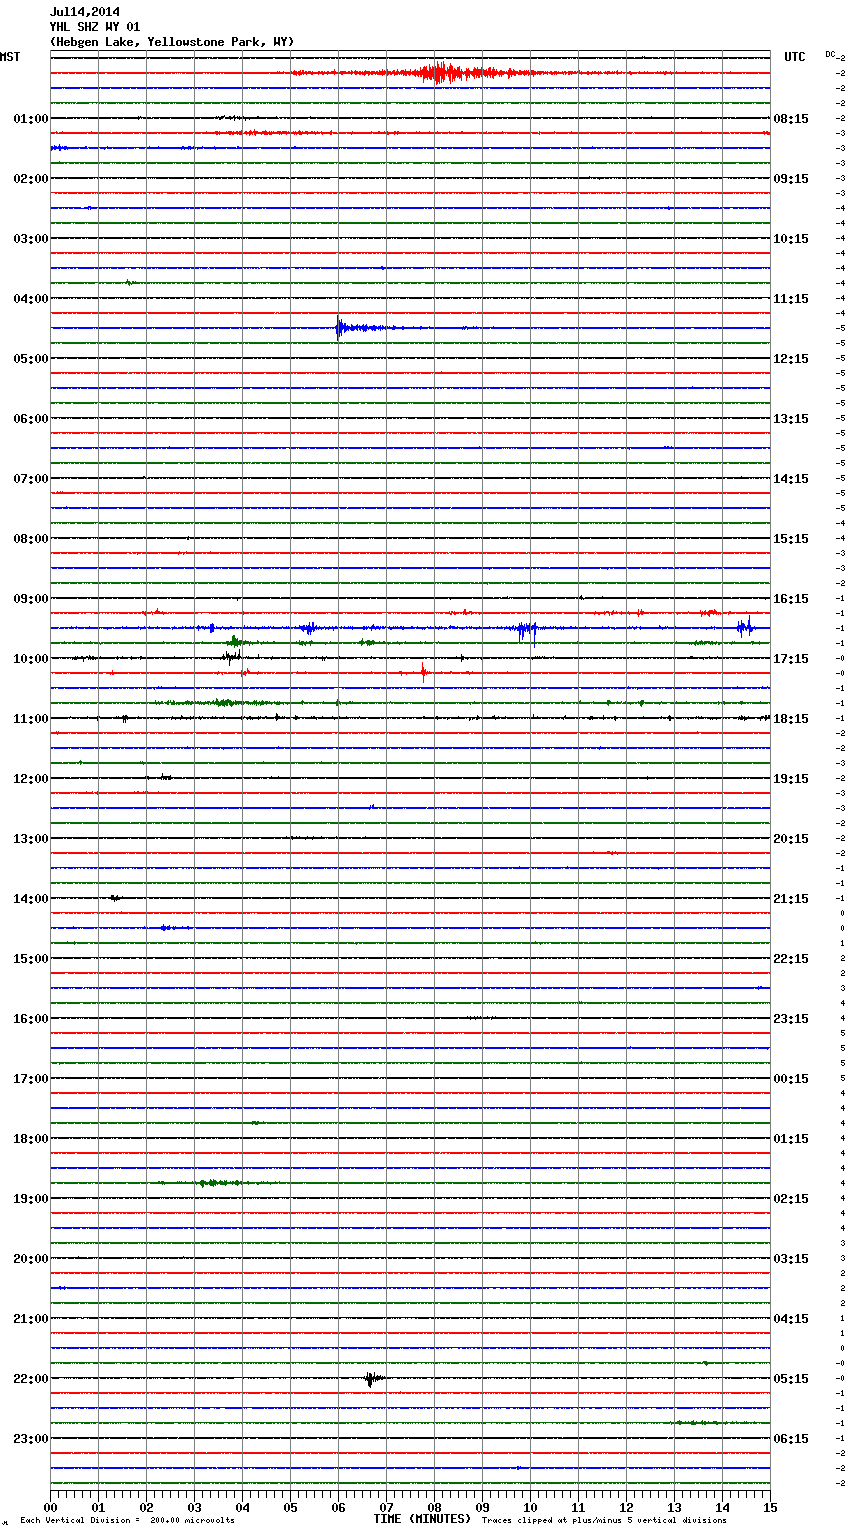
Task: Click the MST axis header
Action: click(10, 57)
